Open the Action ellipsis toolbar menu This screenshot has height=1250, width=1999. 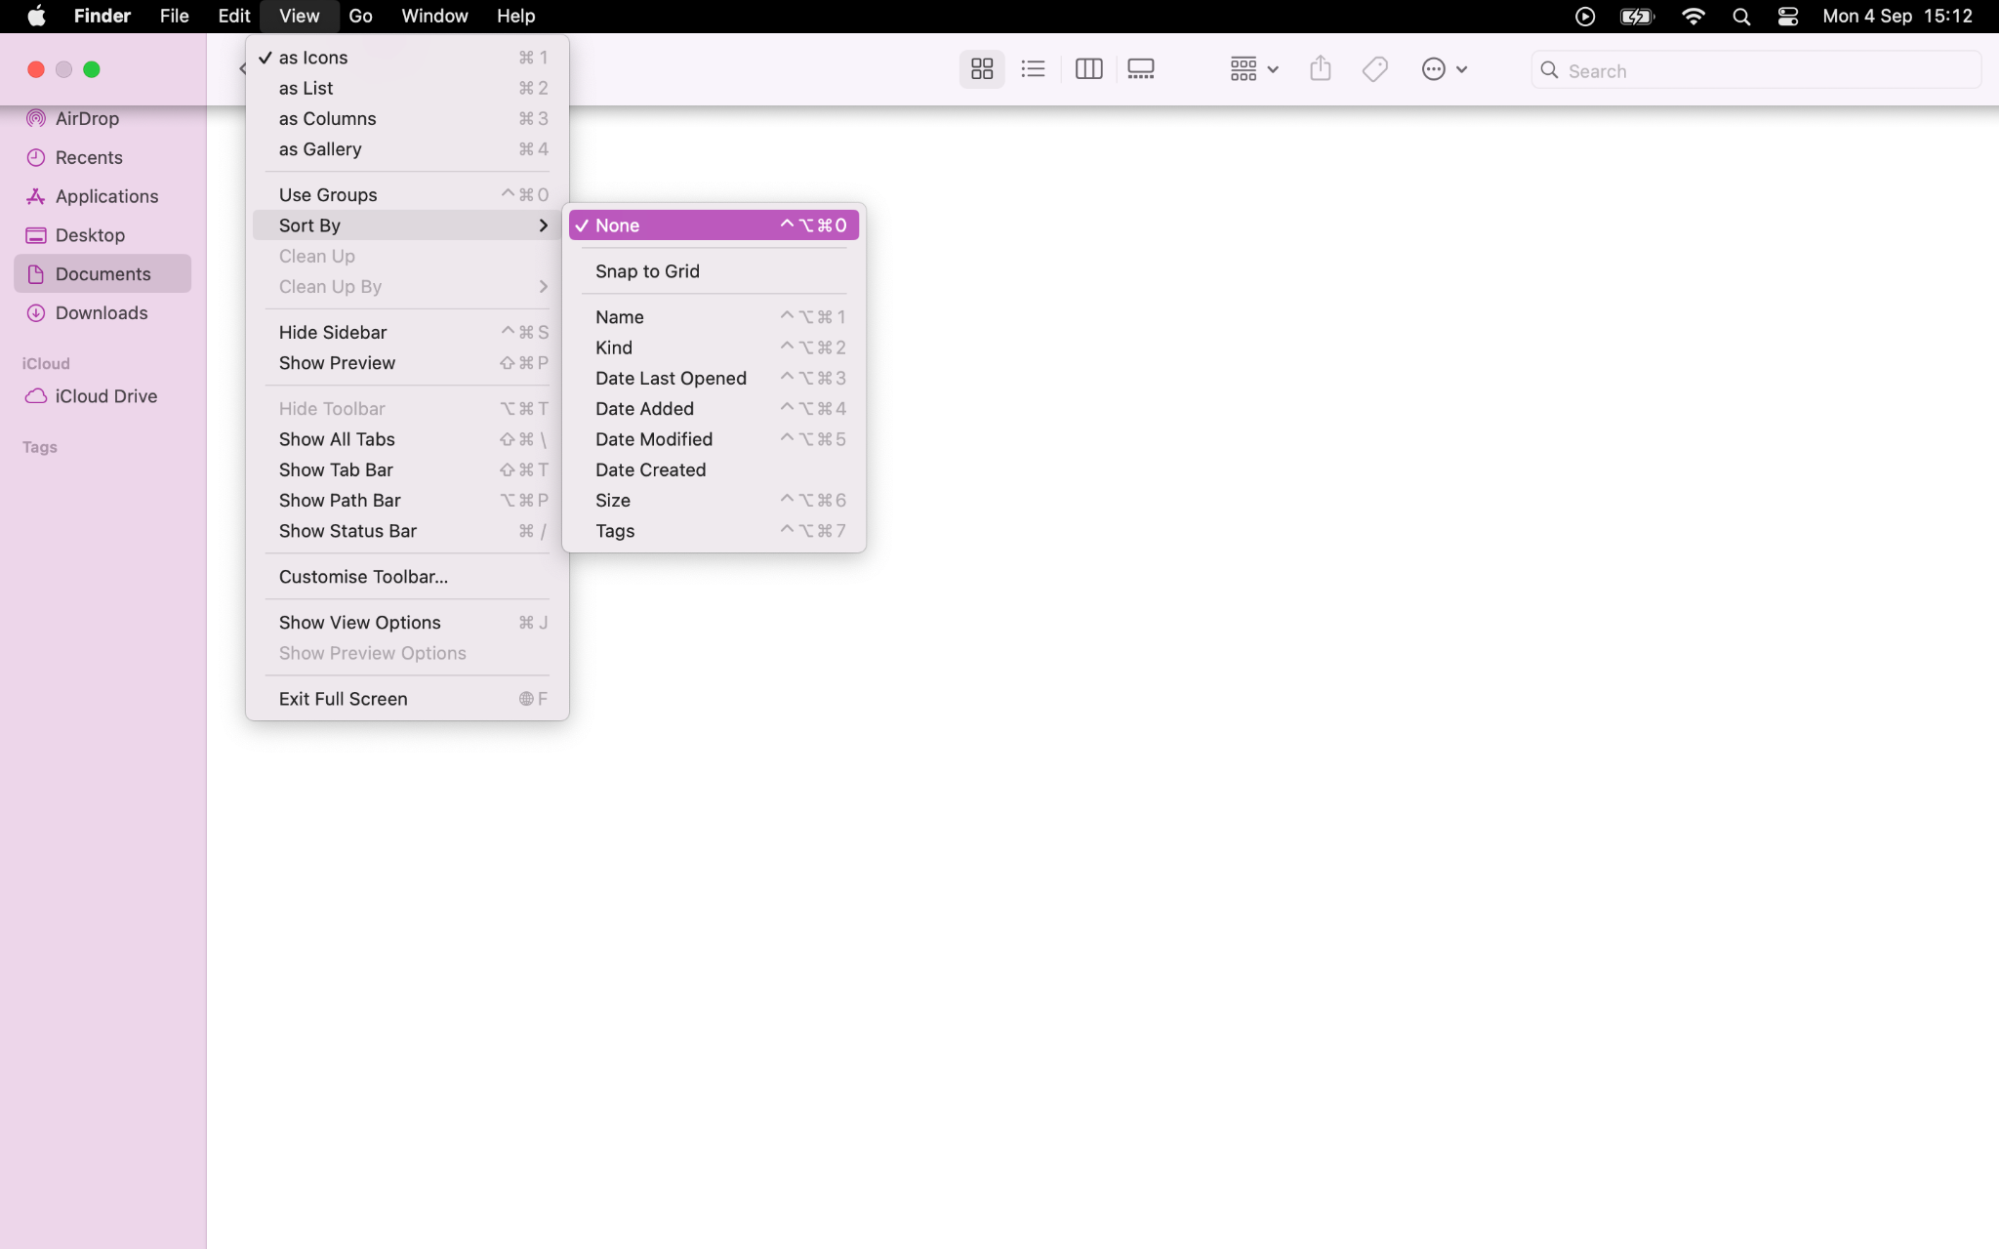(x=1444, y=69)
